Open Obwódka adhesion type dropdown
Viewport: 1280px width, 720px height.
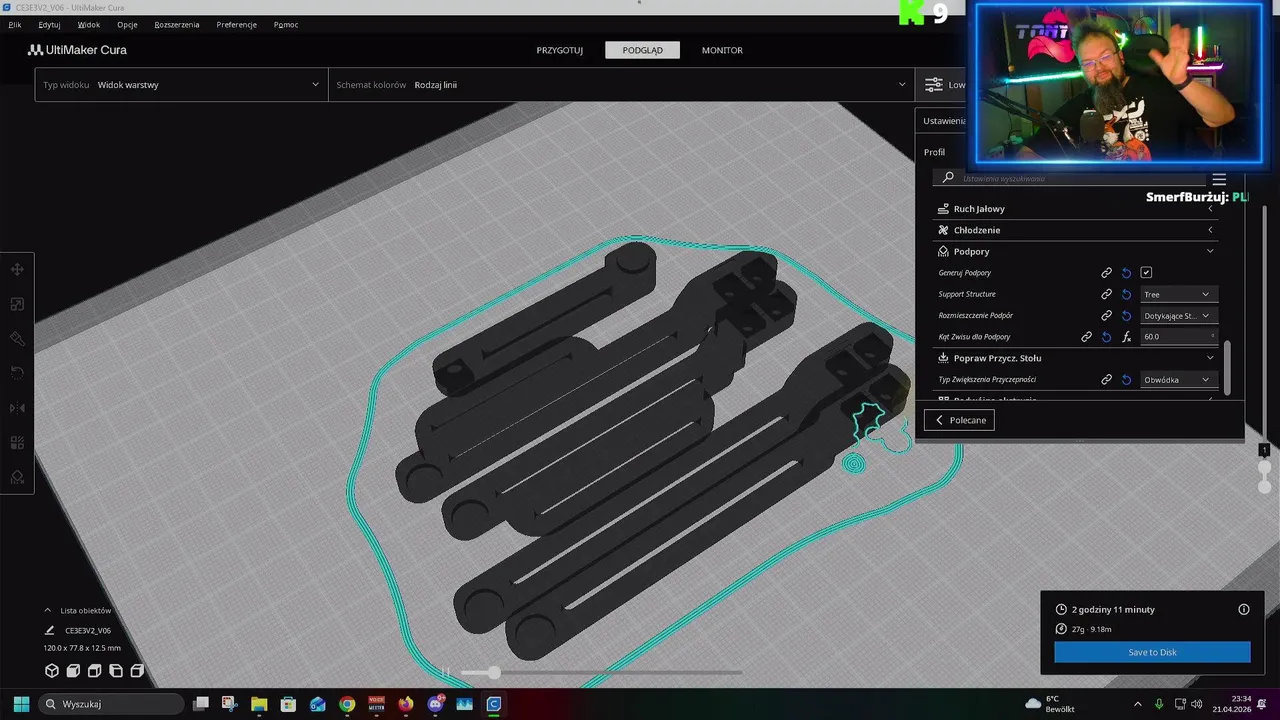click(x=1177, y=380)
